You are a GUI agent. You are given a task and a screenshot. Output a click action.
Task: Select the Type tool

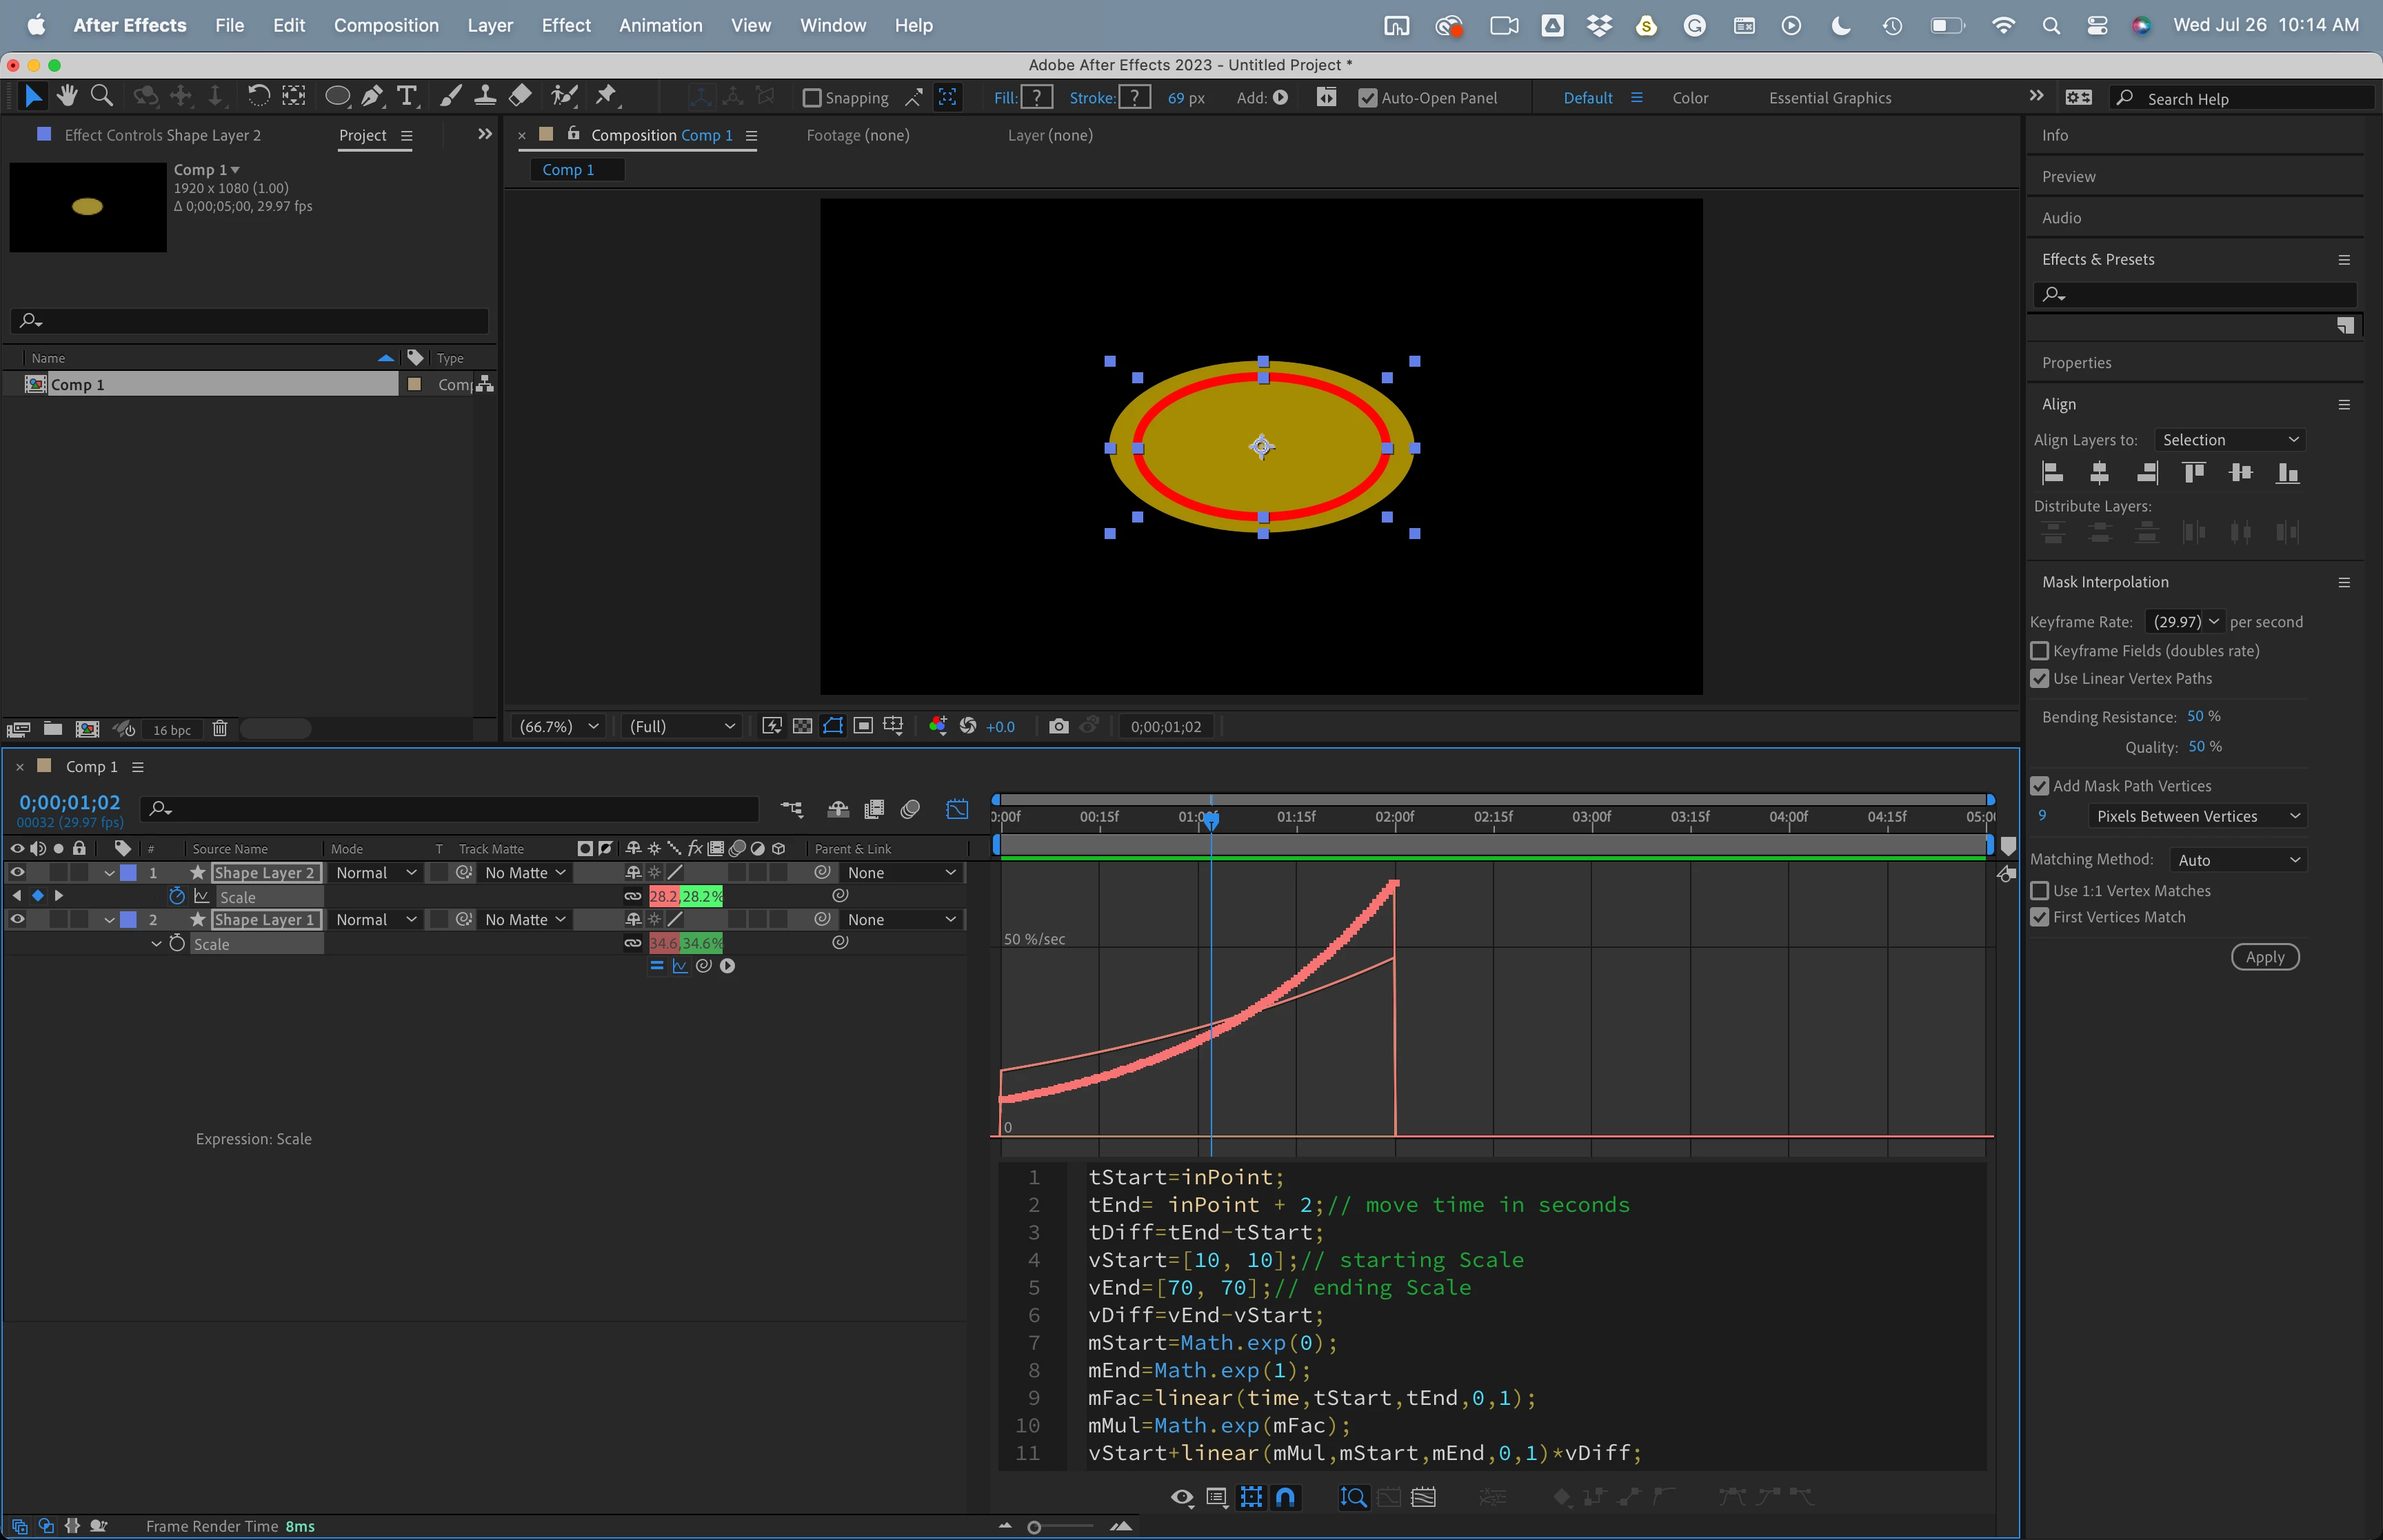[406, 96]
